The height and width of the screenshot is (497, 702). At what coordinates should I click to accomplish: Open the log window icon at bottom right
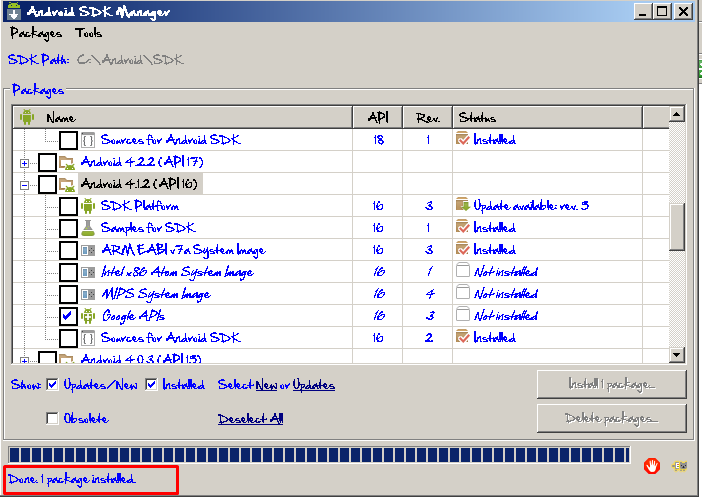click(x=680, y=466)
